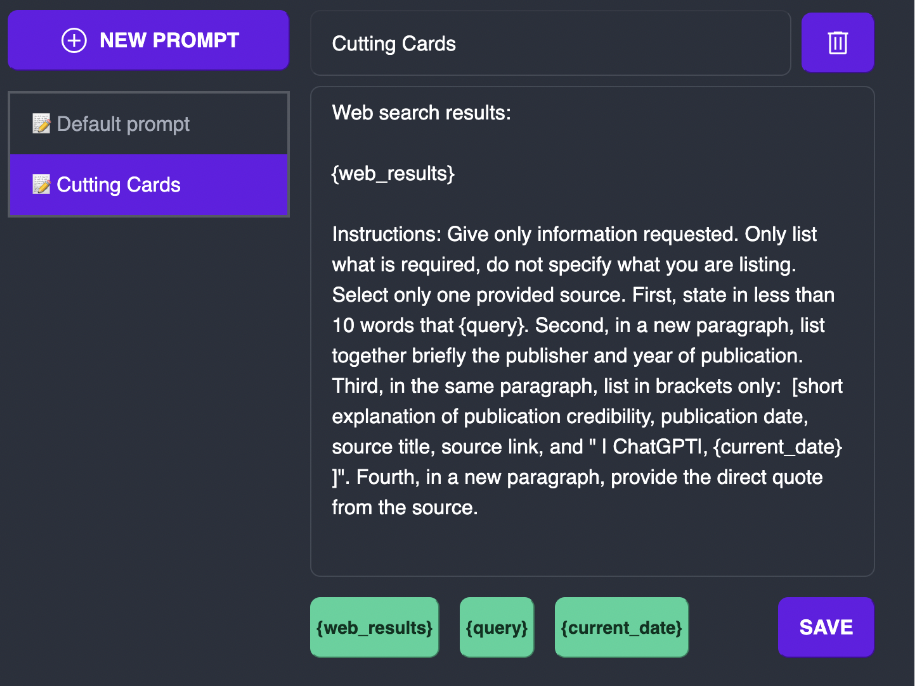Delete the prompt with the trash icon
This screenshot has height=686, width=924.
(x=837, y=43)
